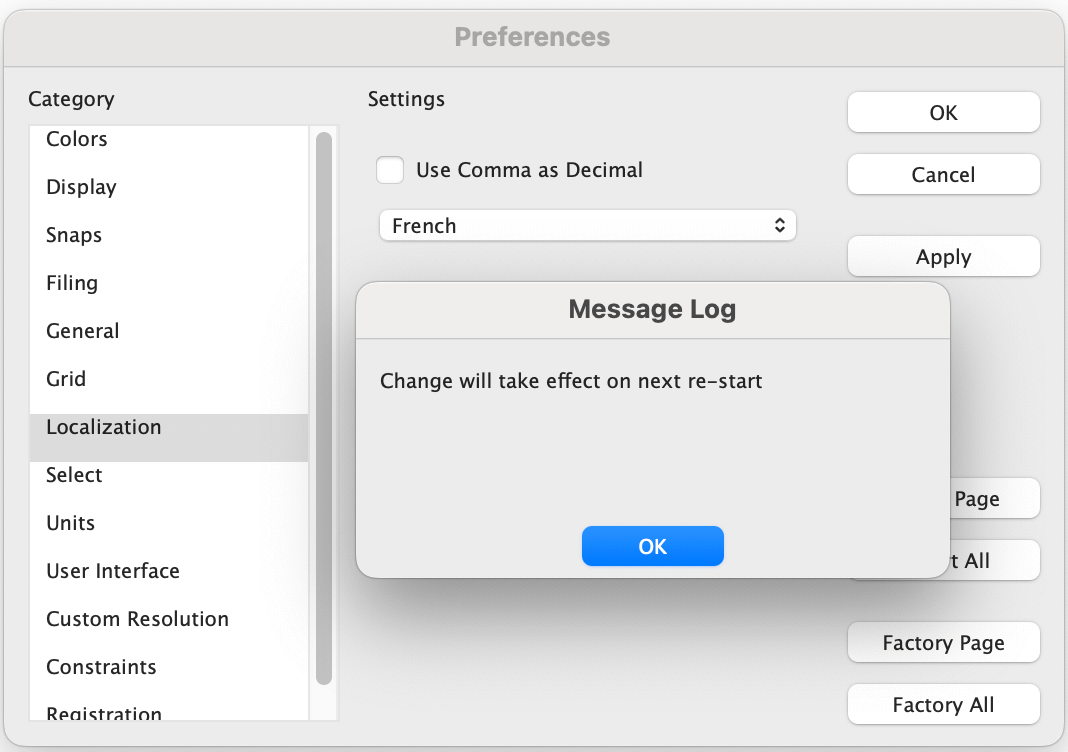Screen dimensions: 1068x752
Task: Click the Localization category
Action: [x=103, y=427]
